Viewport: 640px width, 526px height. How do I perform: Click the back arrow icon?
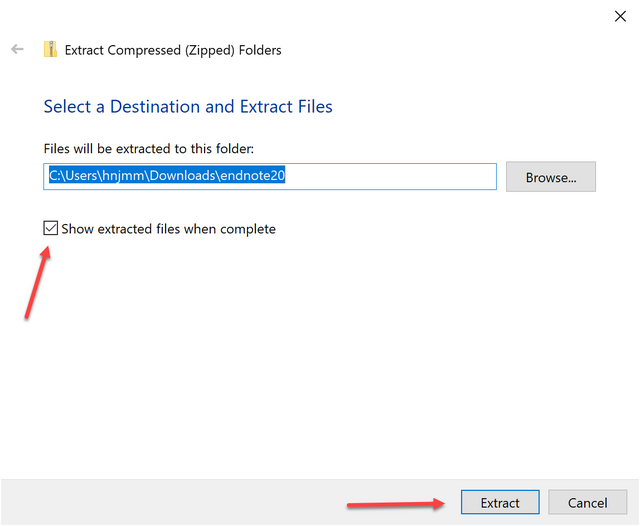(17, 49)
